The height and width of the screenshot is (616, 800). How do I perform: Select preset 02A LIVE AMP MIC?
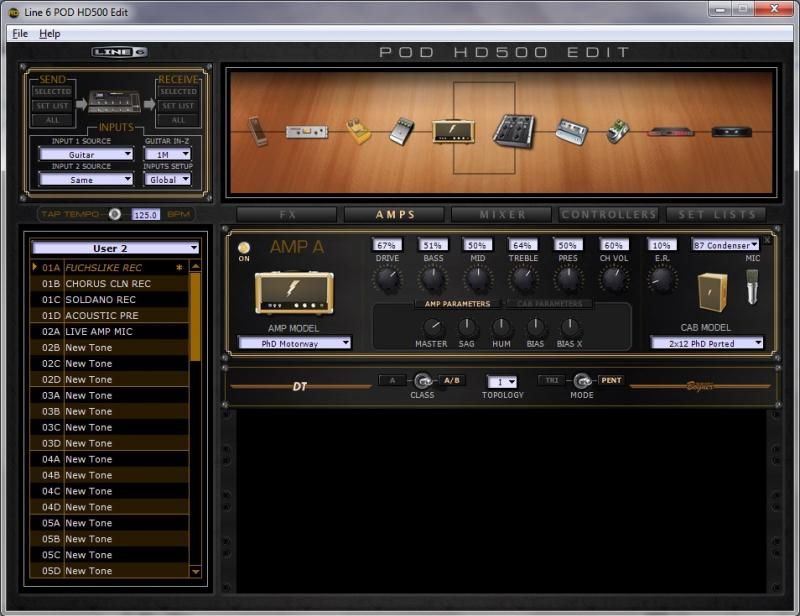pos(109,331)
